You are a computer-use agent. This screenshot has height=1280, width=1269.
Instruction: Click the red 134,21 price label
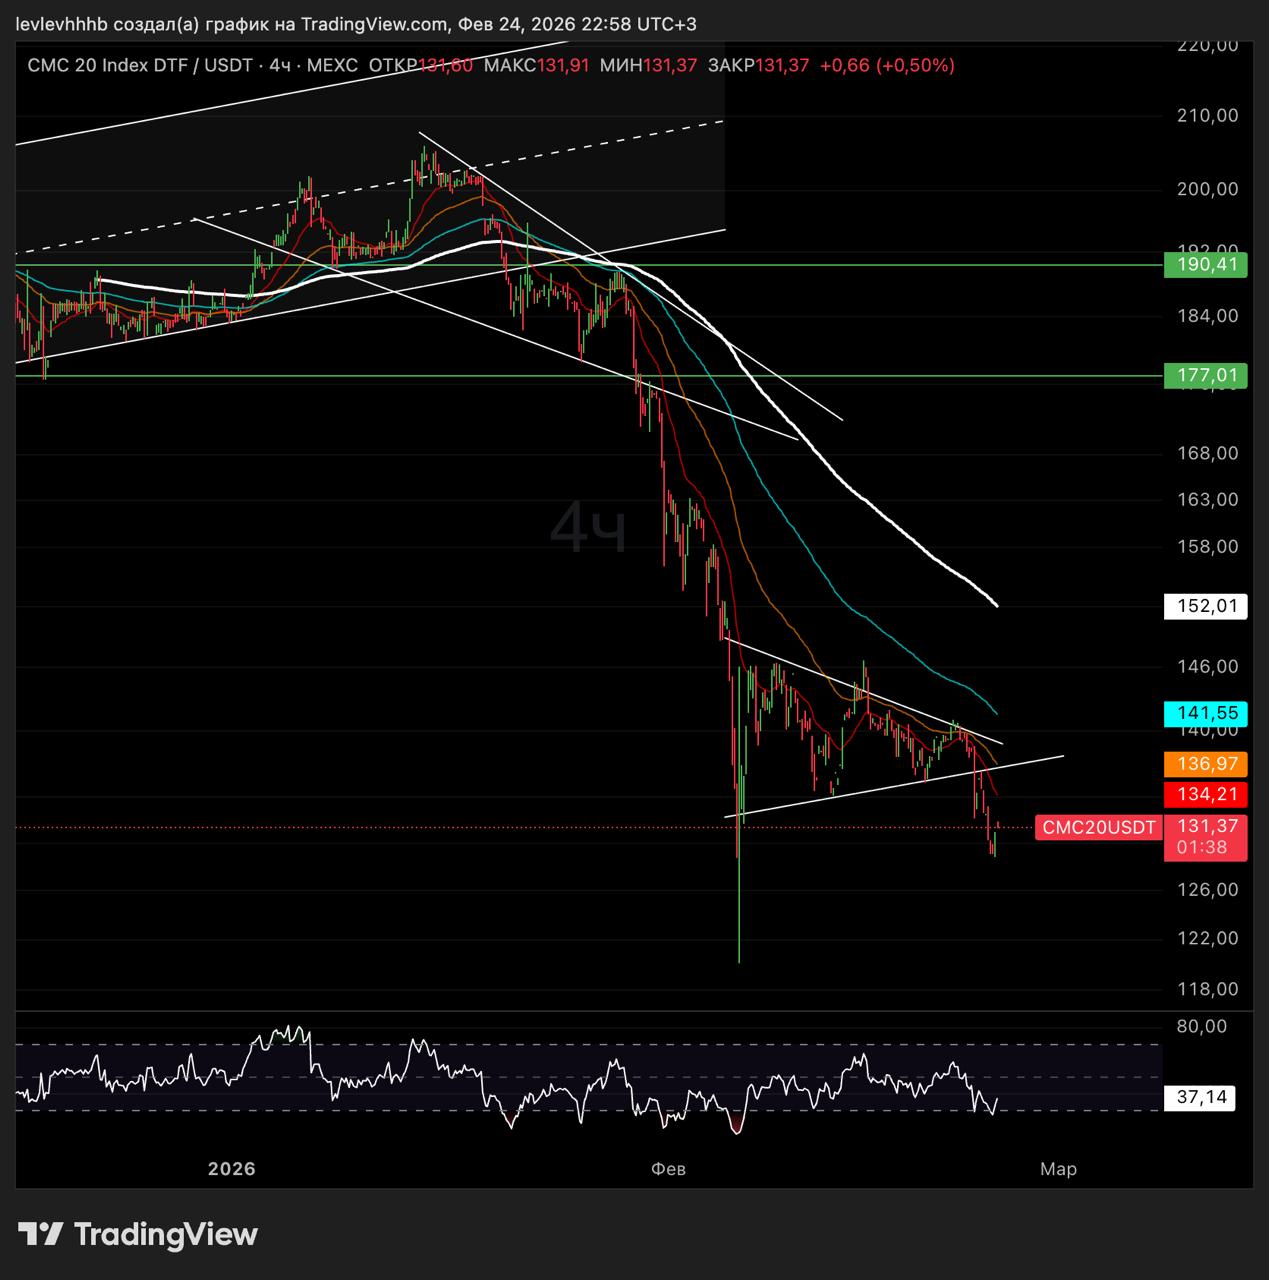point(1206,795)
